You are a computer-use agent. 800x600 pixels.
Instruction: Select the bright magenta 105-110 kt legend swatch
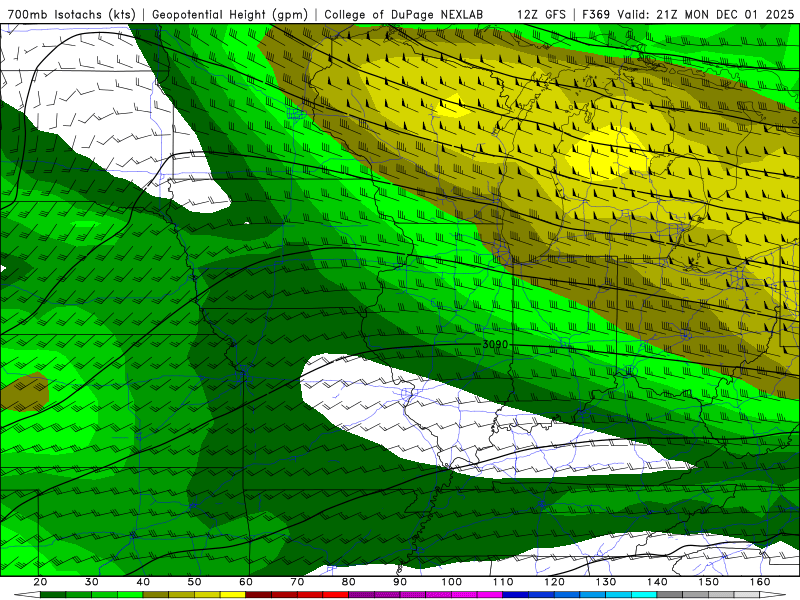[x=490, y=595]
